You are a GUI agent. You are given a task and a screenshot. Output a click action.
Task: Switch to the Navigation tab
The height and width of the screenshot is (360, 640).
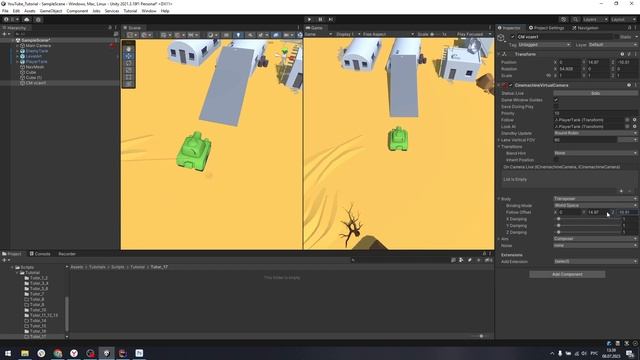[x=585, y=28]
